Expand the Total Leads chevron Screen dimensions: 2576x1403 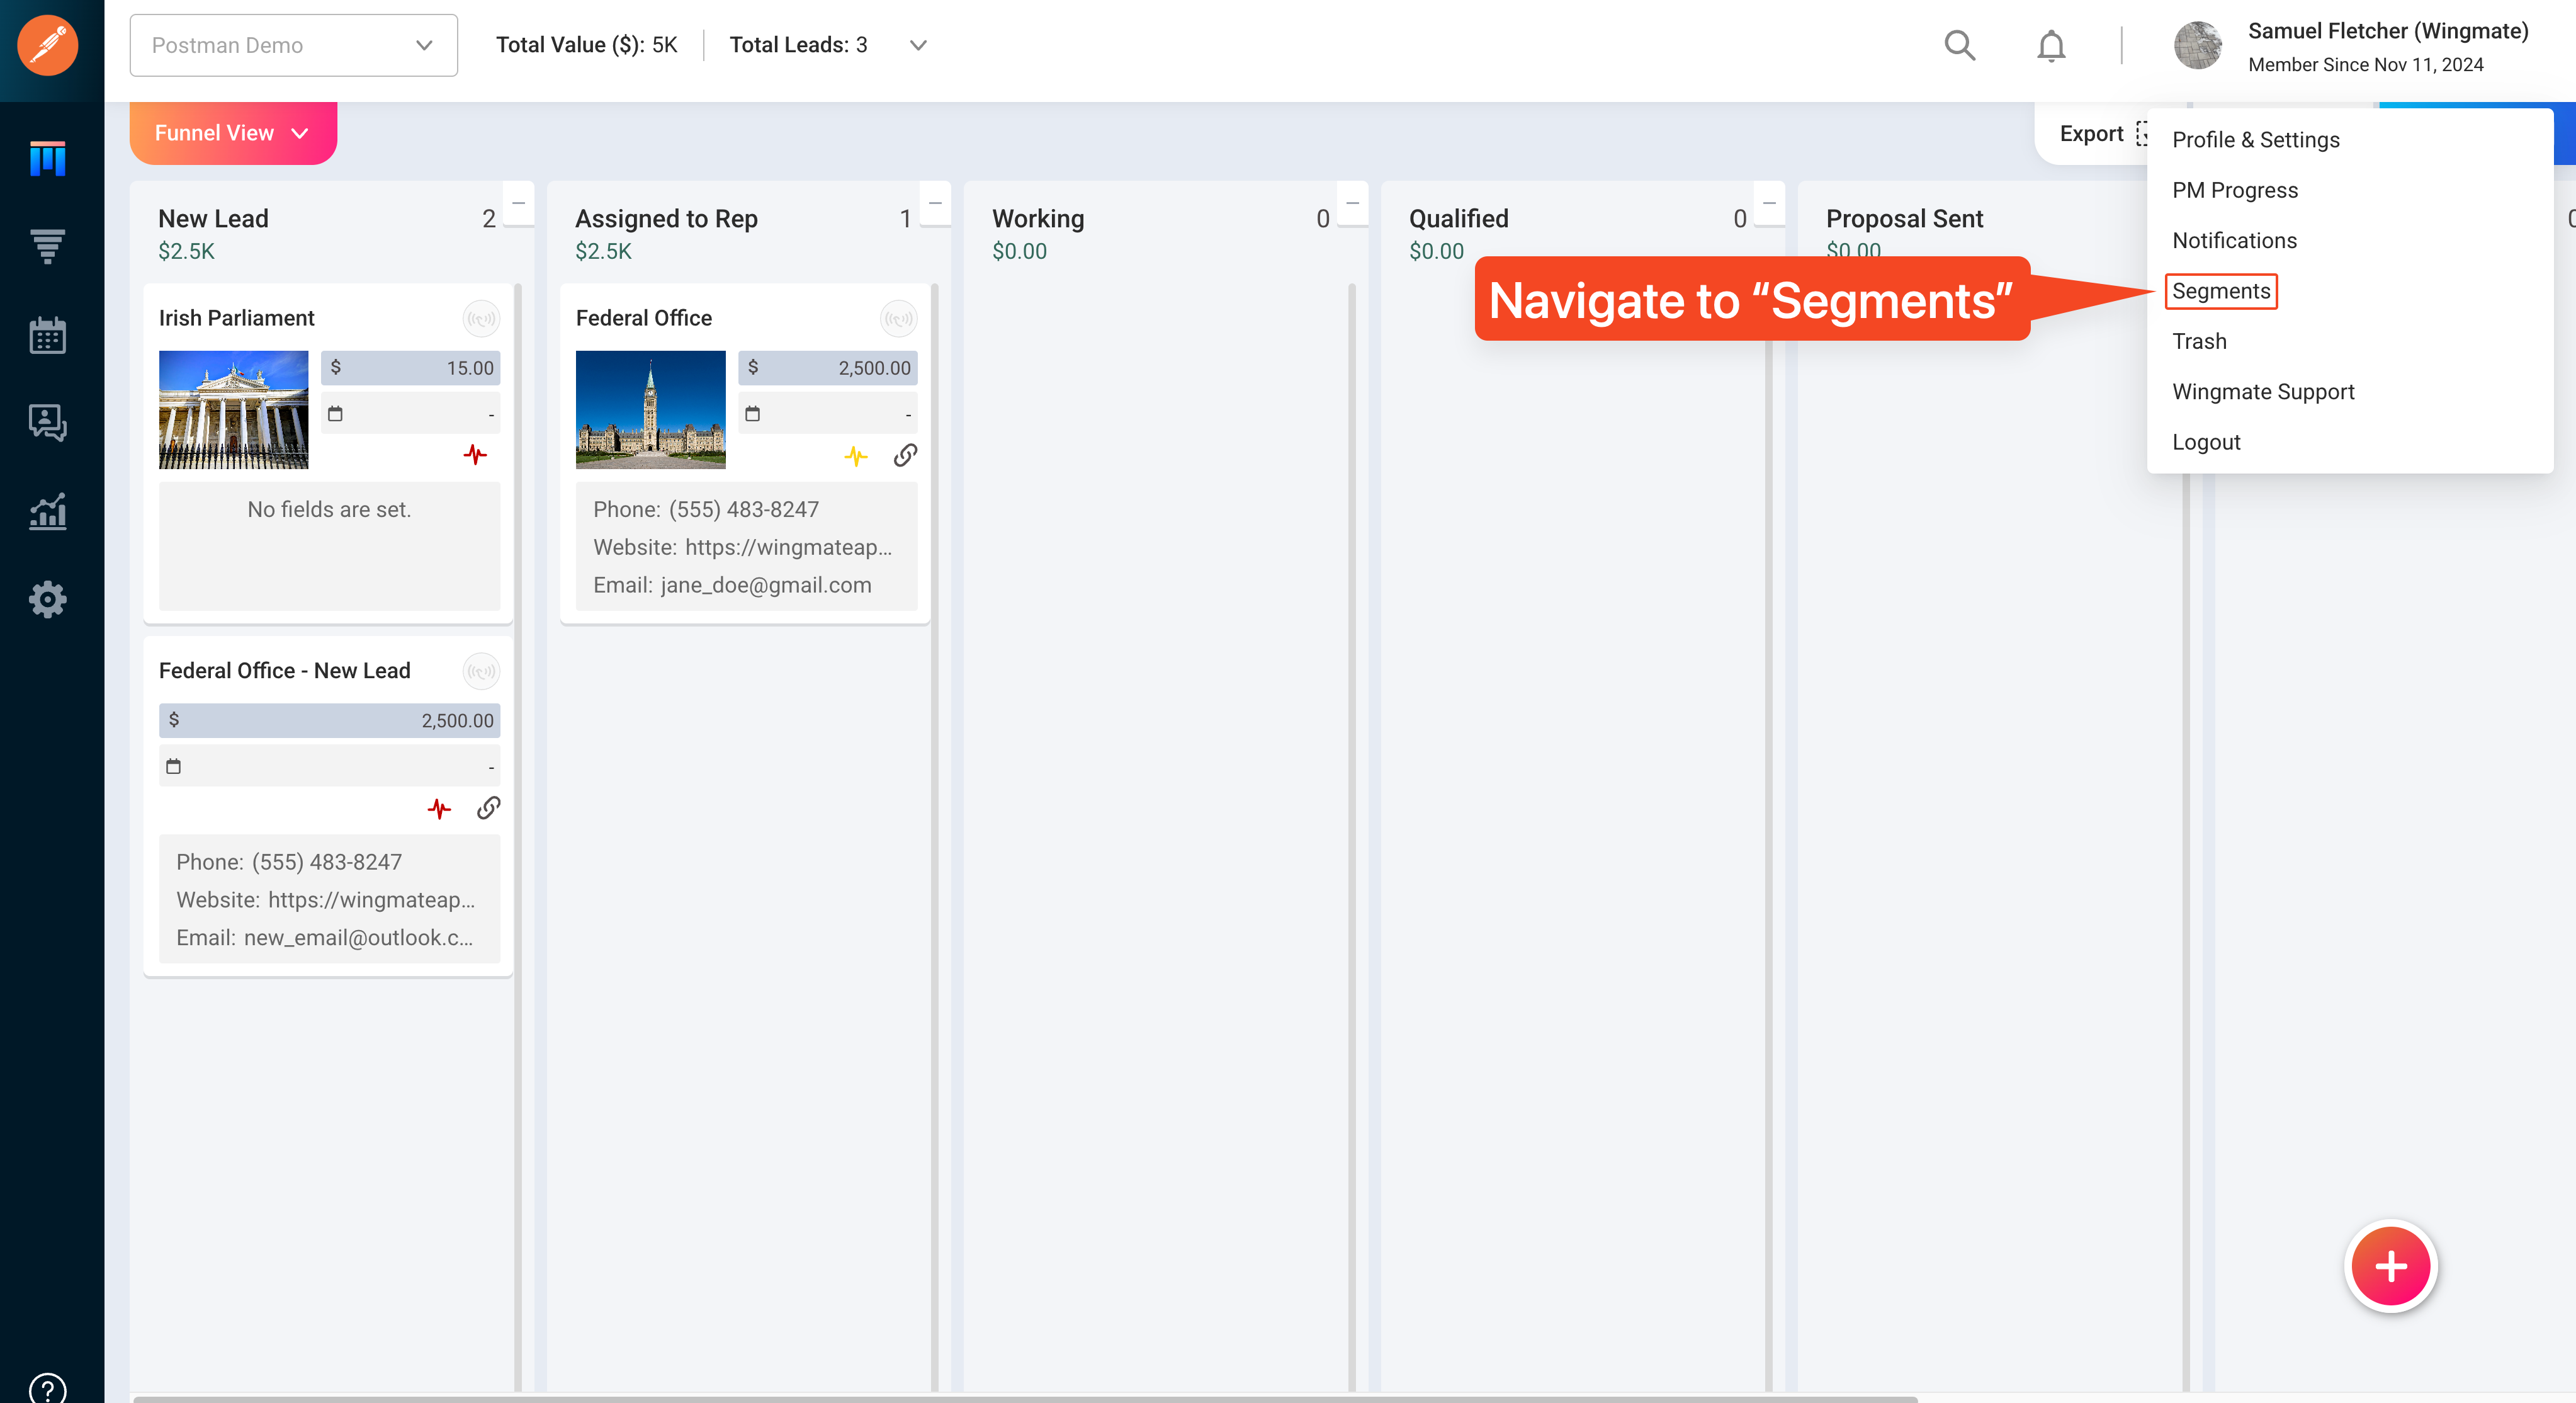click(918, 45)
